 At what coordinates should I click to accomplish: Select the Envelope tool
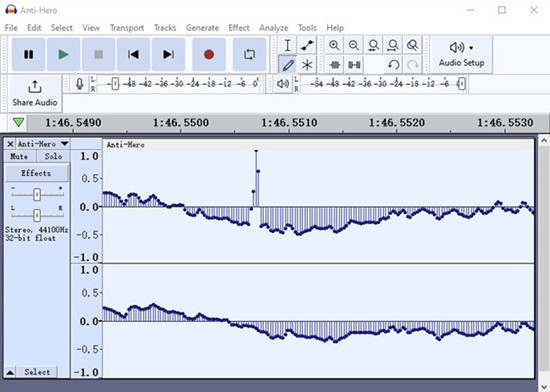point(307,45)
